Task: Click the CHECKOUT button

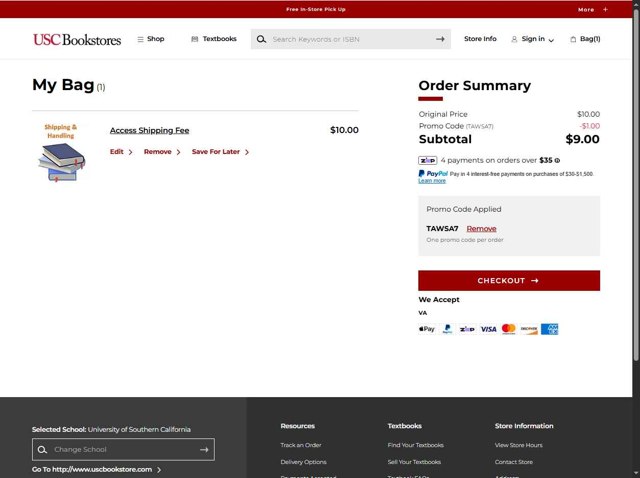Action: pos(509,280)
